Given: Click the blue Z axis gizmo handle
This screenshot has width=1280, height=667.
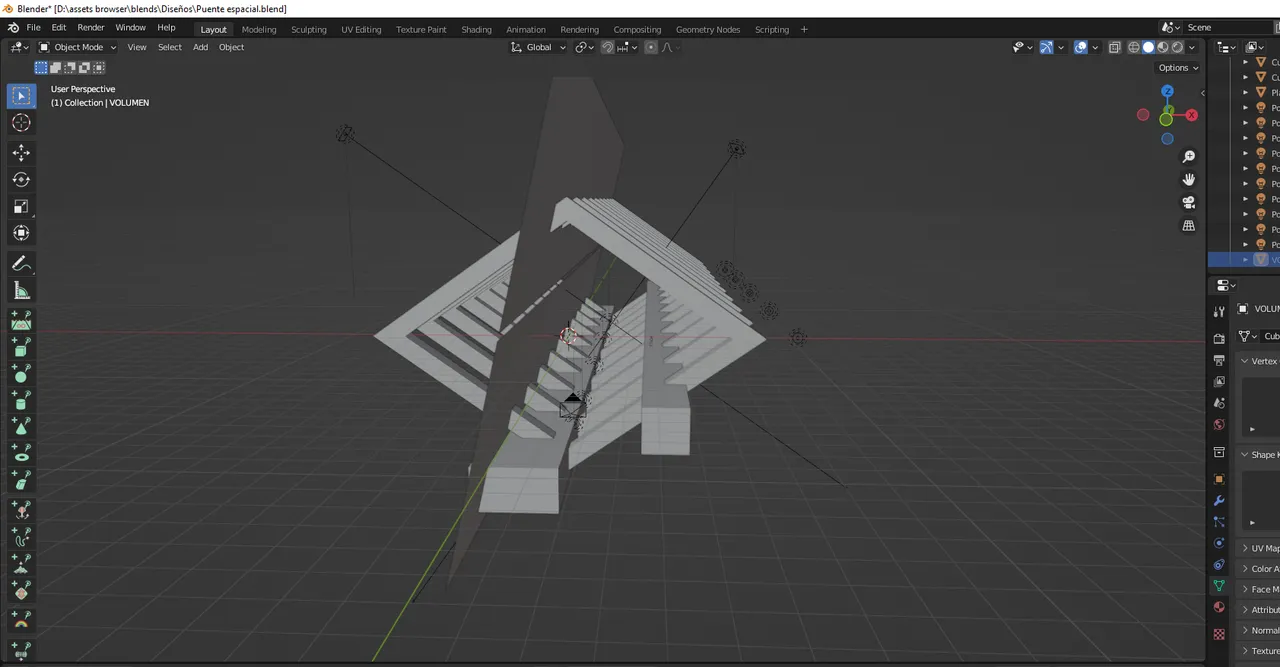Looking at the screenshot, I should (1167, 91).
